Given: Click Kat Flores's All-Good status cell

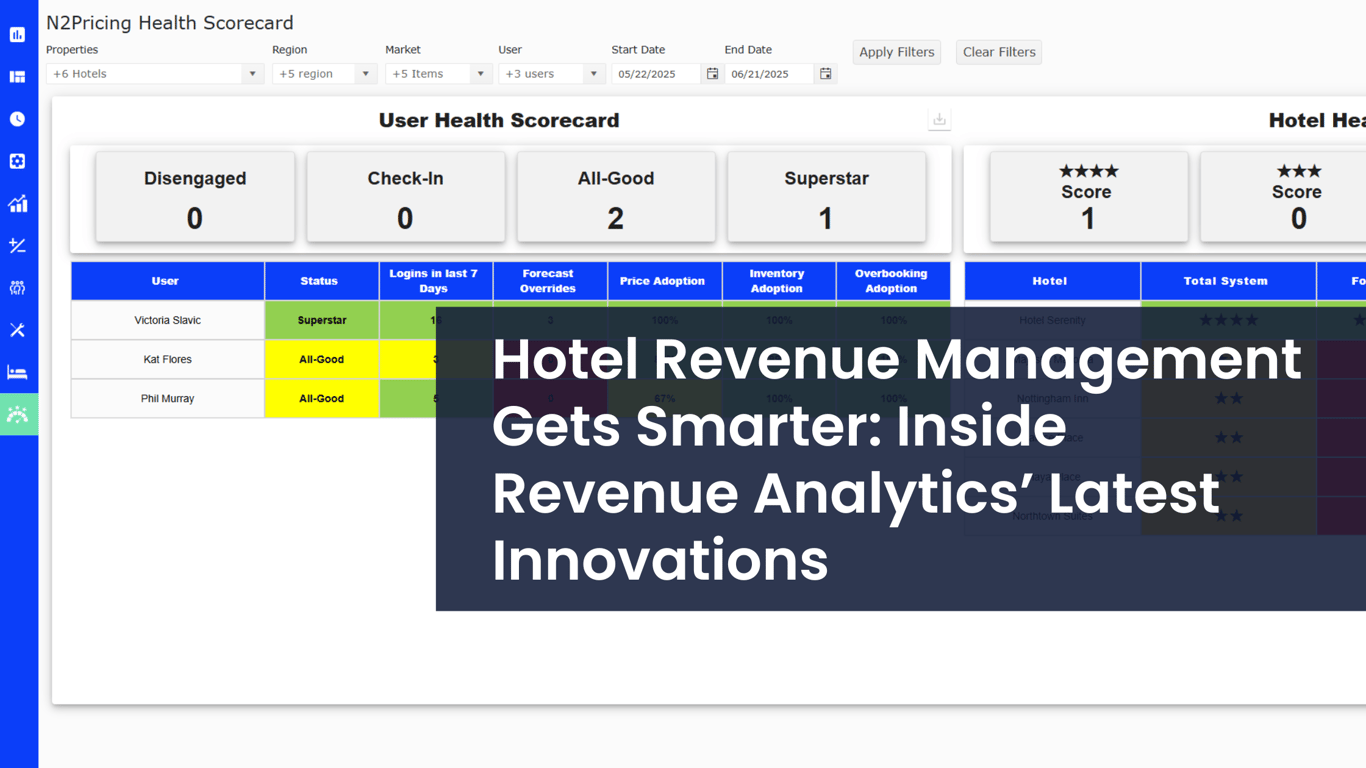Looking at the screenshot, I should tap(321, 359).
